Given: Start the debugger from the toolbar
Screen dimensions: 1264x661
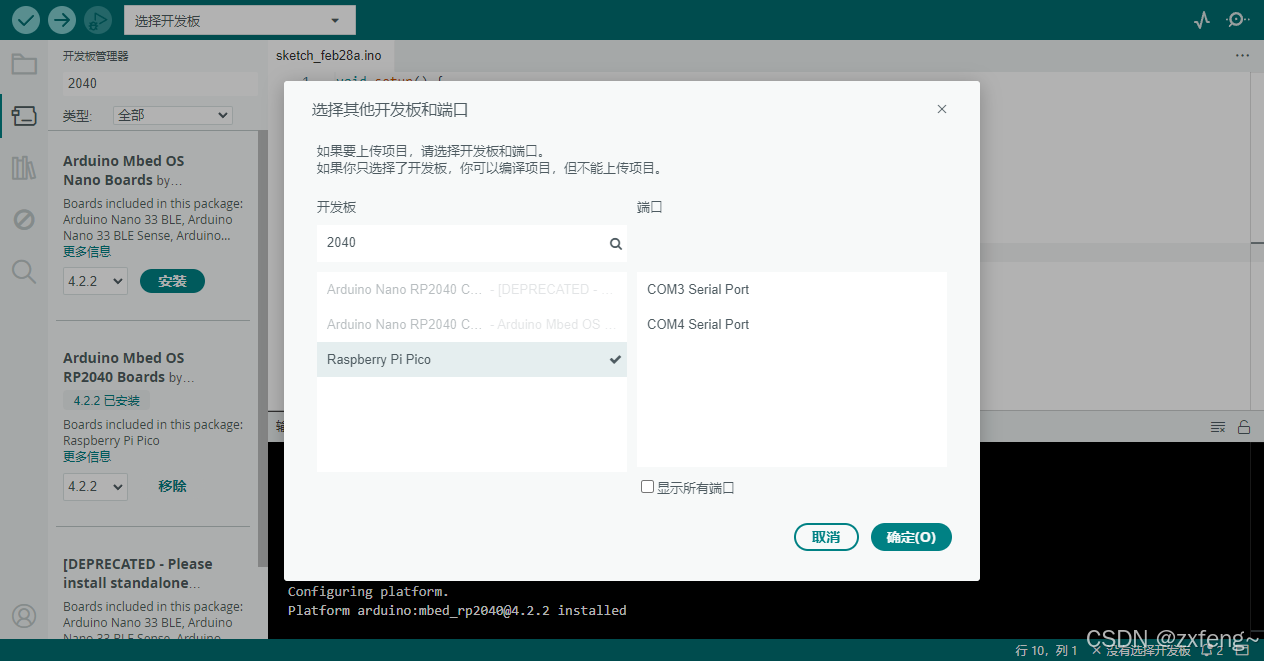Looking at the screenshot, I should 97,19.
